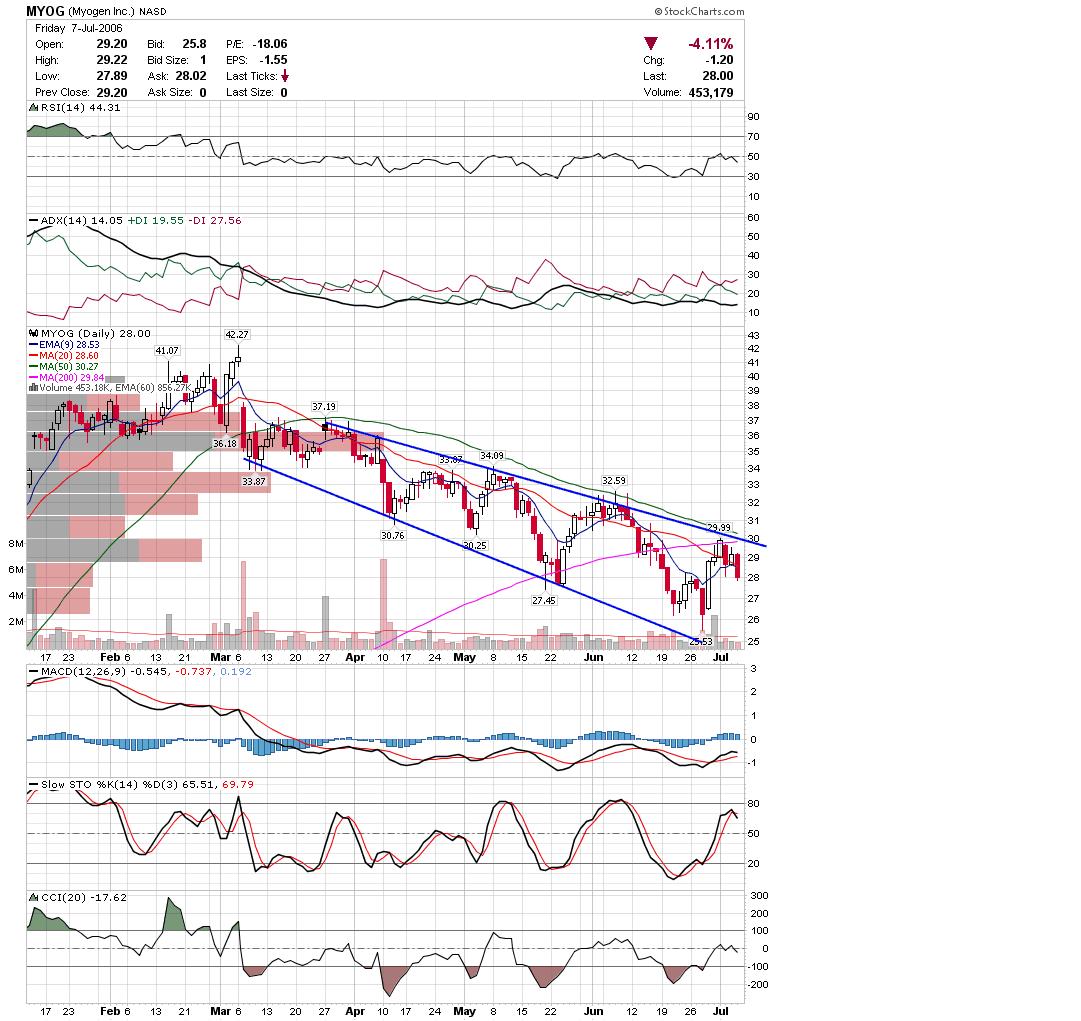Viewport: 1081px width, 1021px height.
Task: Click the RSI(14) 44.31 label
Action: [81, 108]
